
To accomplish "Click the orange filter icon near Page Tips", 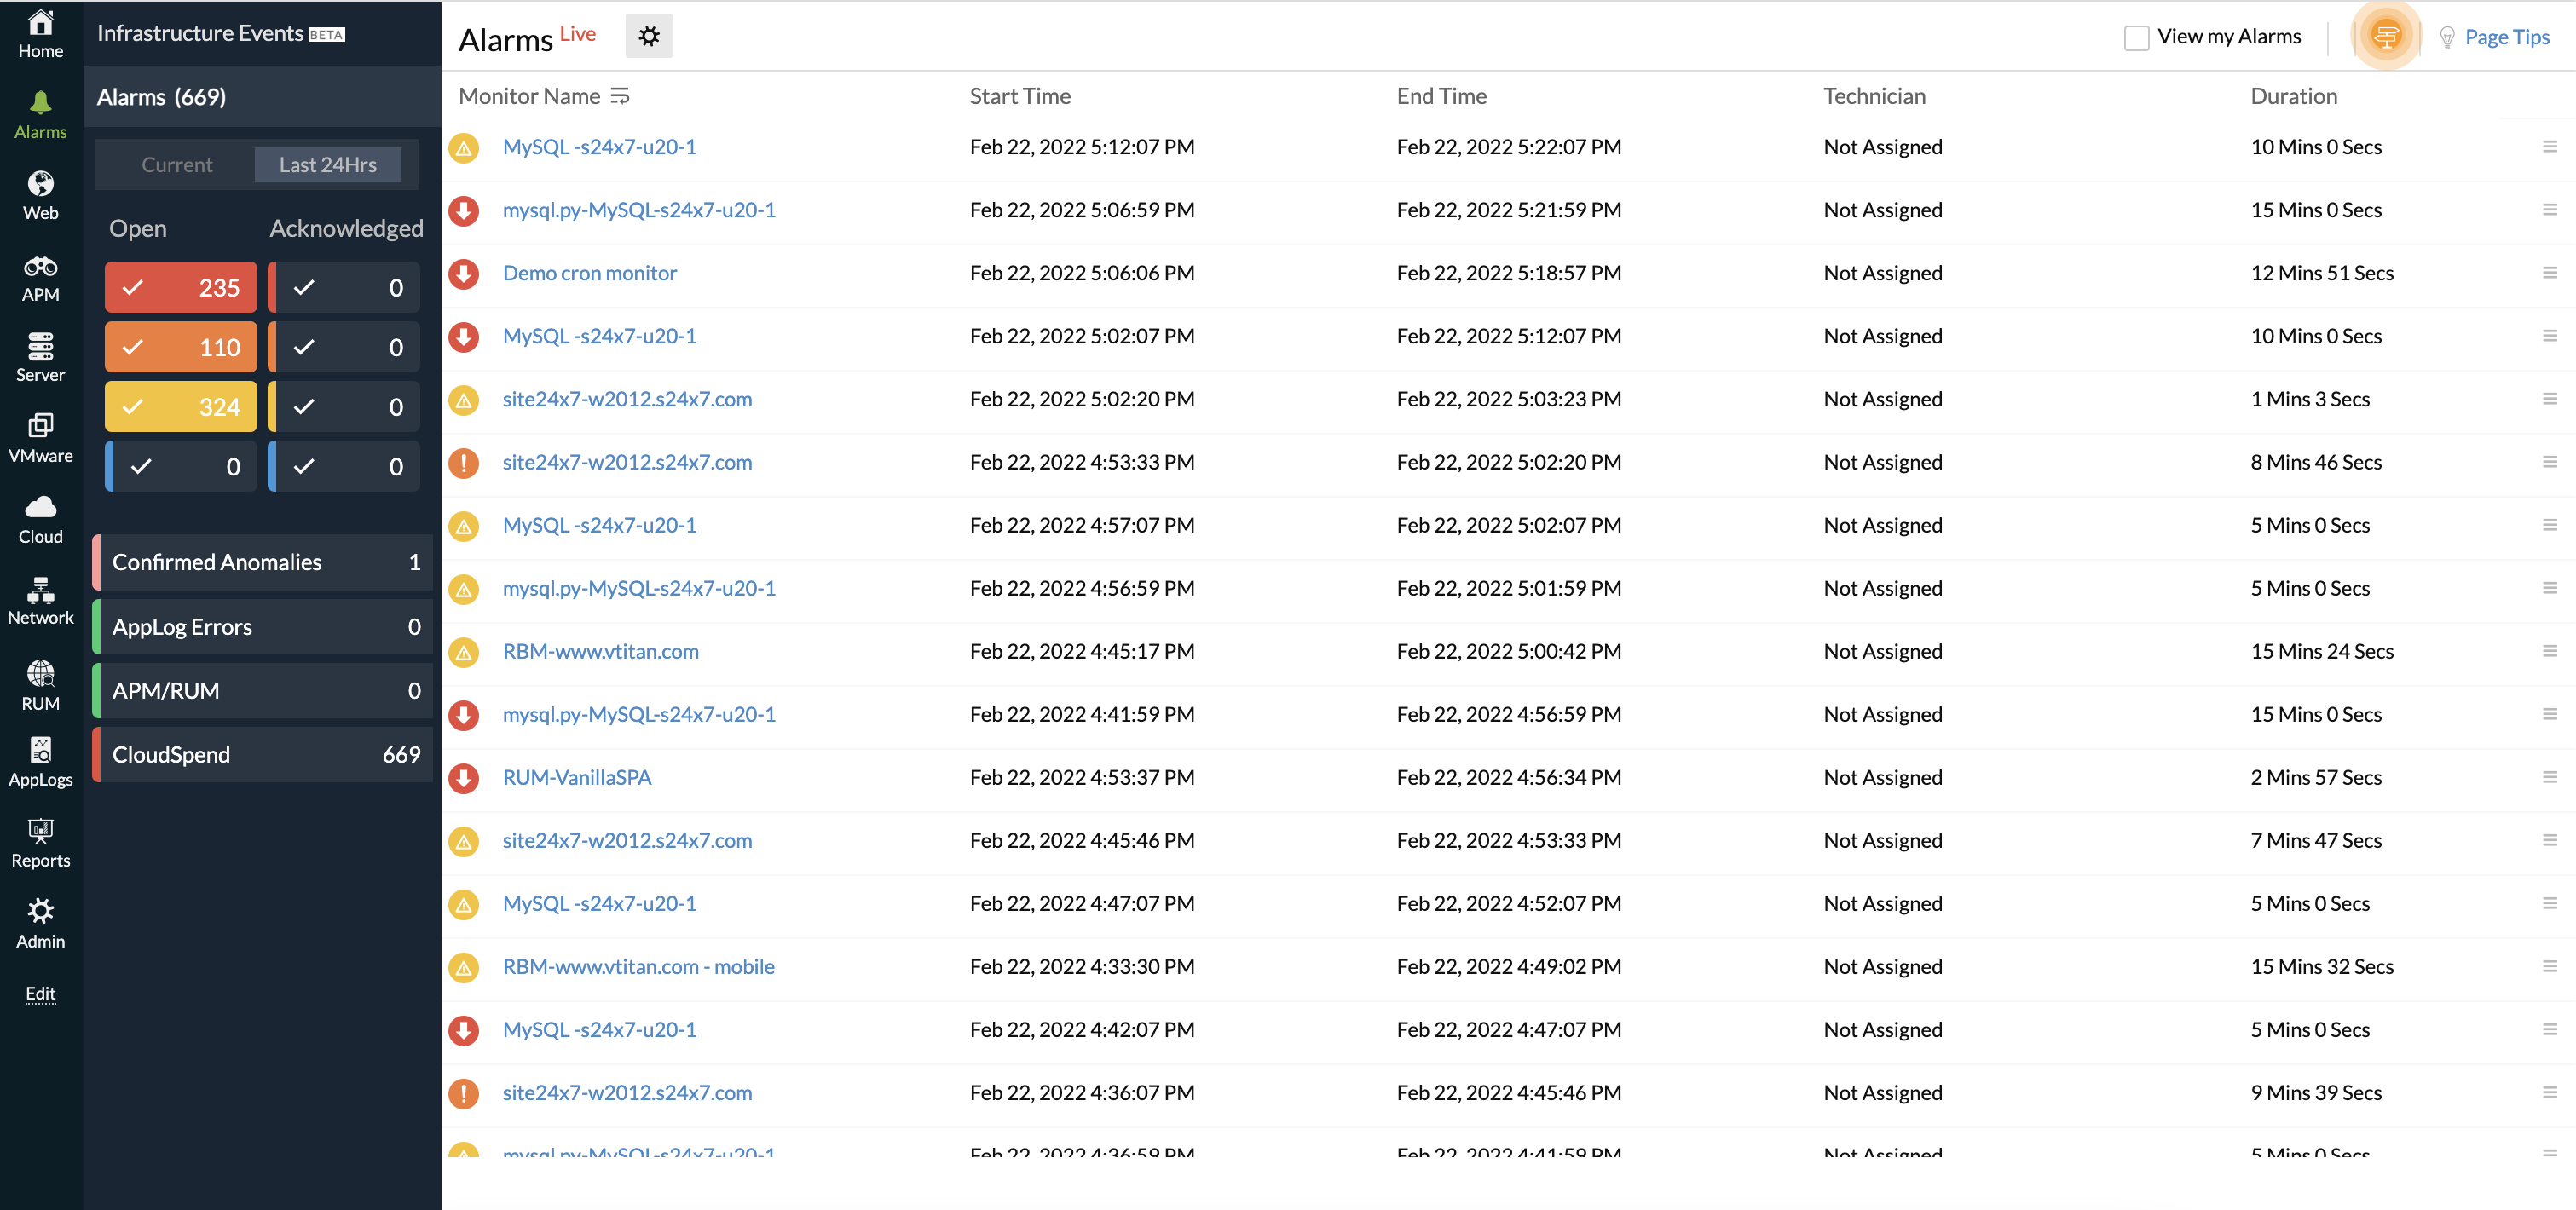I will coord(2385,37).
